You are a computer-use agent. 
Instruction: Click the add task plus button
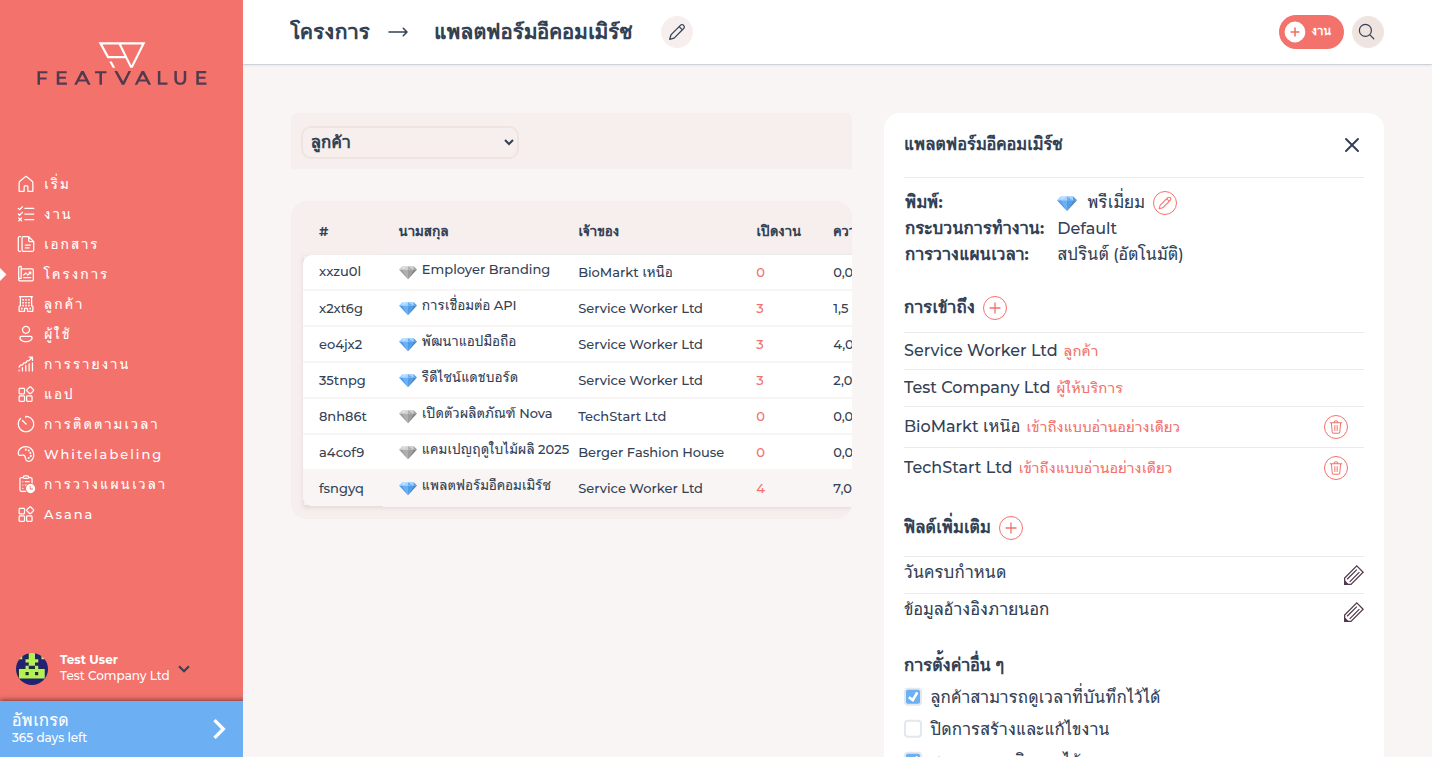pos(1310,32)
